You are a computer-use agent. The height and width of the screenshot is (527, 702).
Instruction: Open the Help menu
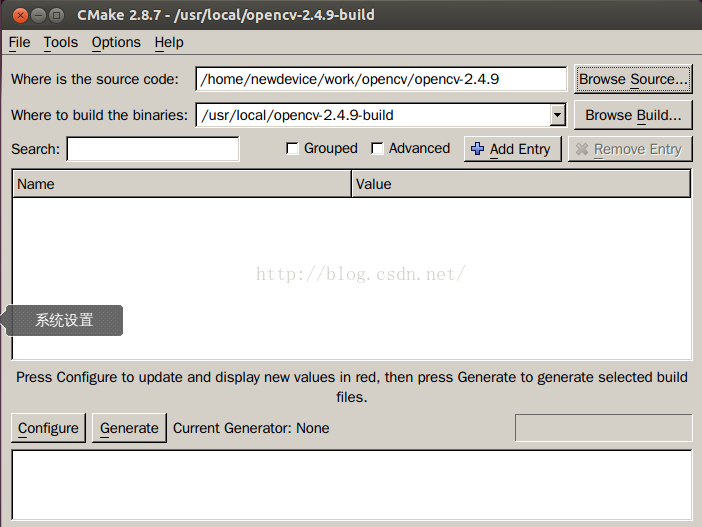[169, 43]
